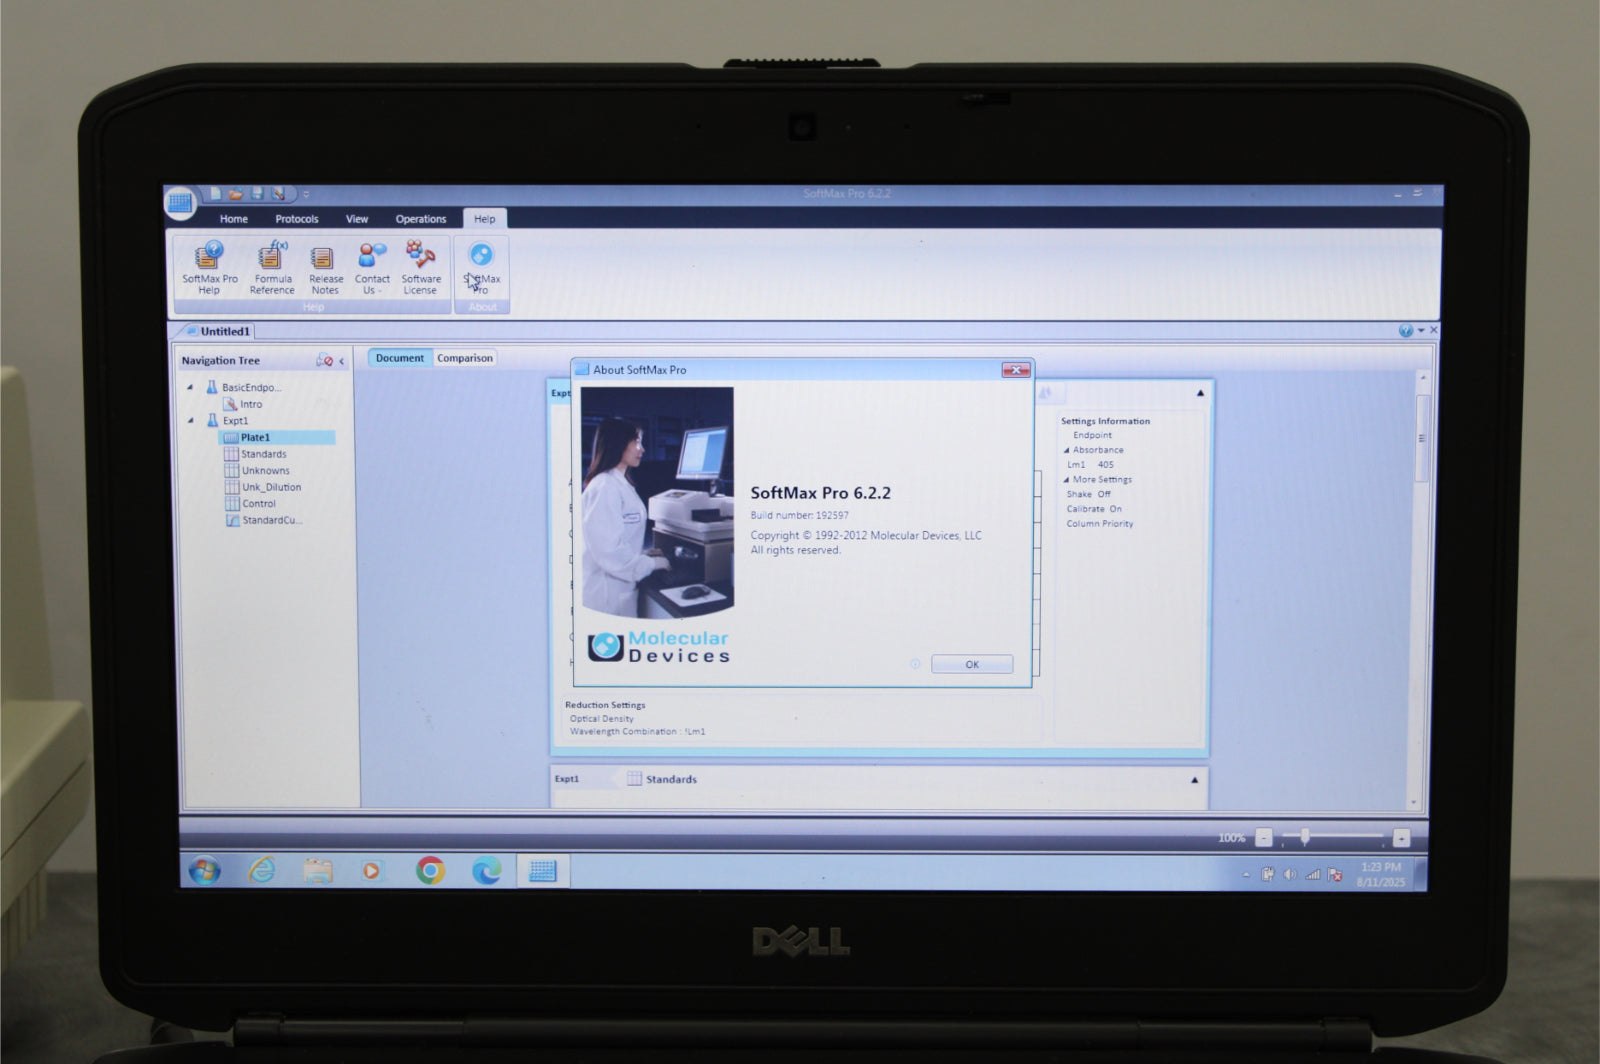Switch to the Protocols ribbon tab
Viewport: 1600px width, 1064px height.
(x=297, y=219)
